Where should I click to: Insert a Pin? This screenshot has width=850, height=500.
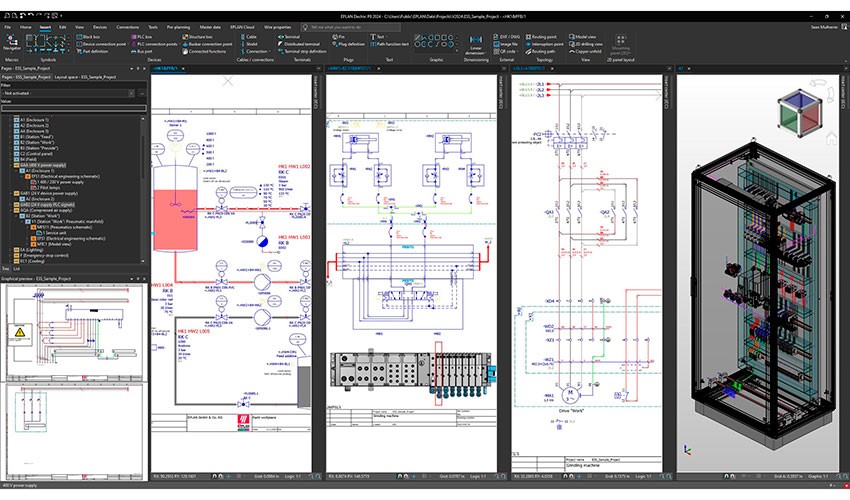338,37
